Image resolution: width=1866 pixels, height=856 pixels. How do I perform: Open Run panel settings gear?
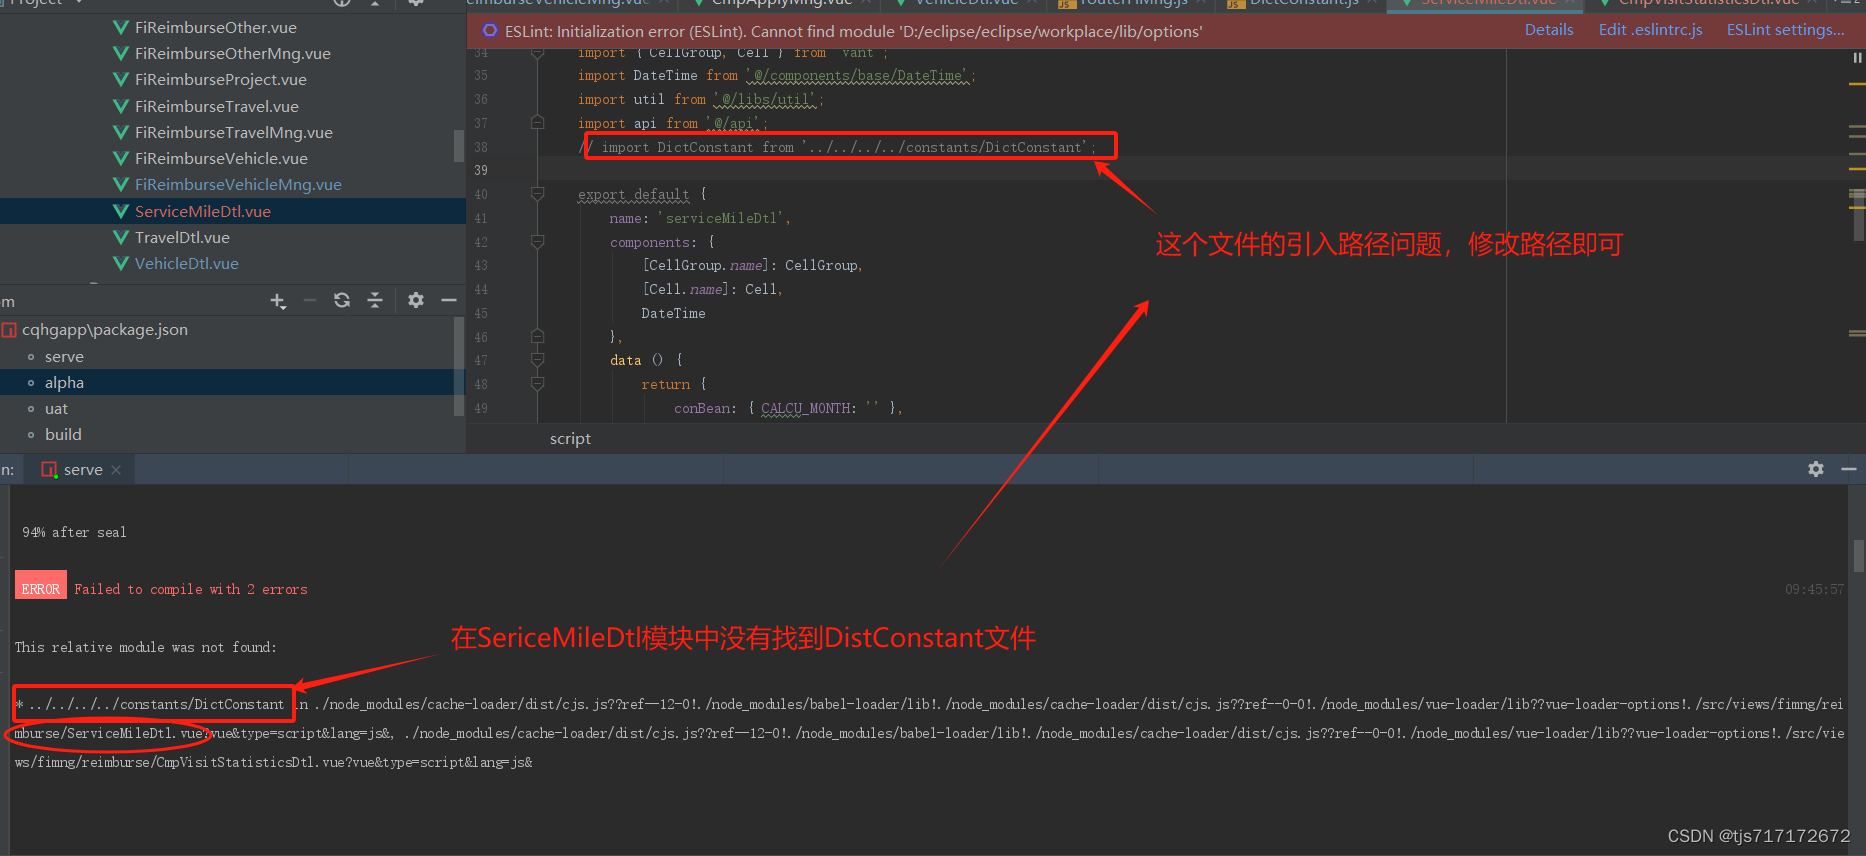(1816, 469)
